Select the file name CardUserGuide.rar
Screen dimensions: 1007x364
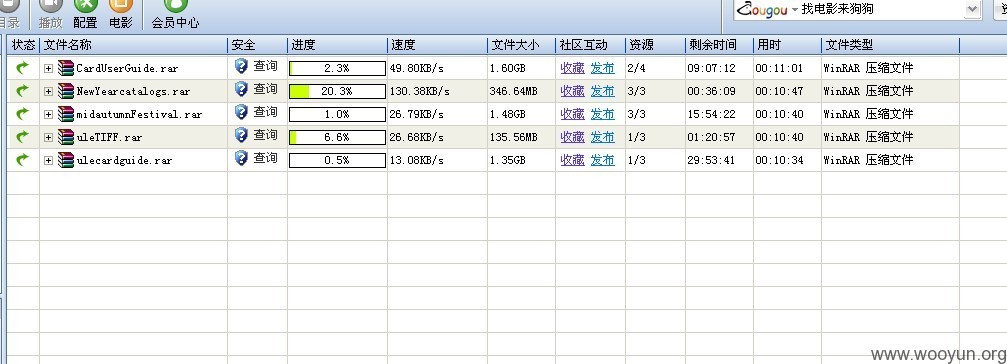click(127, 68)
